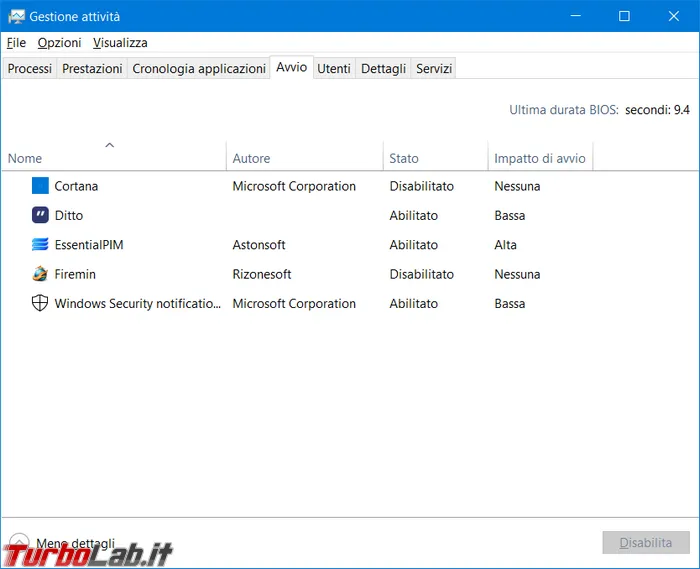Sort by the Nome column header
Viewport: 700px width, 569px height.
(114, 156)
